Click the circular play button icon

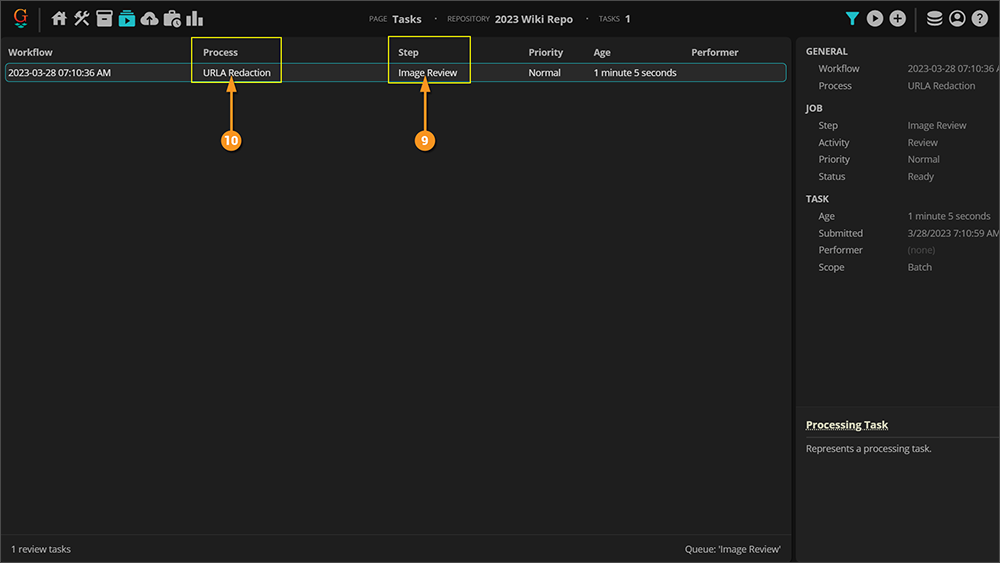pos(875,18)
